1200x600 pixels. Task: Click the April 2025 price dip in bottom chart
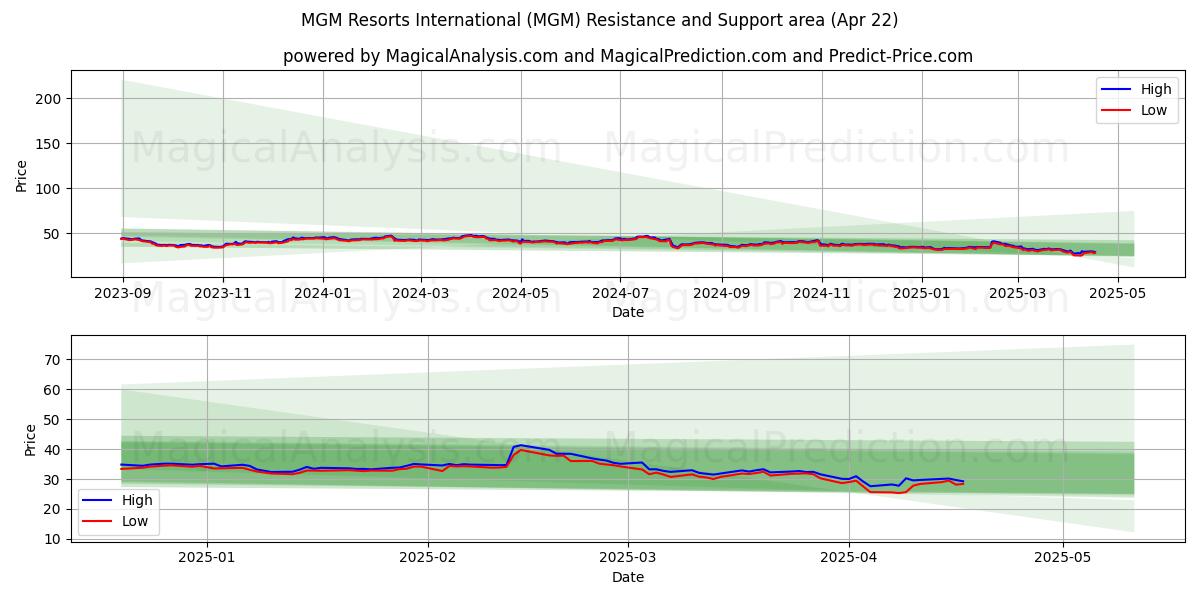click(884, 489)
